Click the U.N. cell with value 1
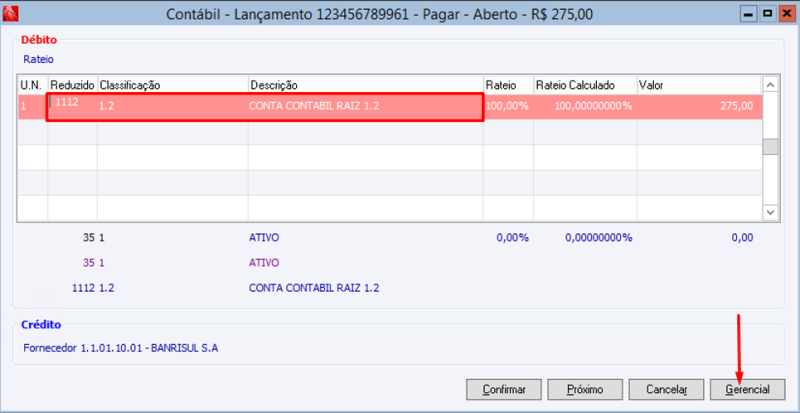This screenshot has height=413, width=800. (x=33, y=107)
